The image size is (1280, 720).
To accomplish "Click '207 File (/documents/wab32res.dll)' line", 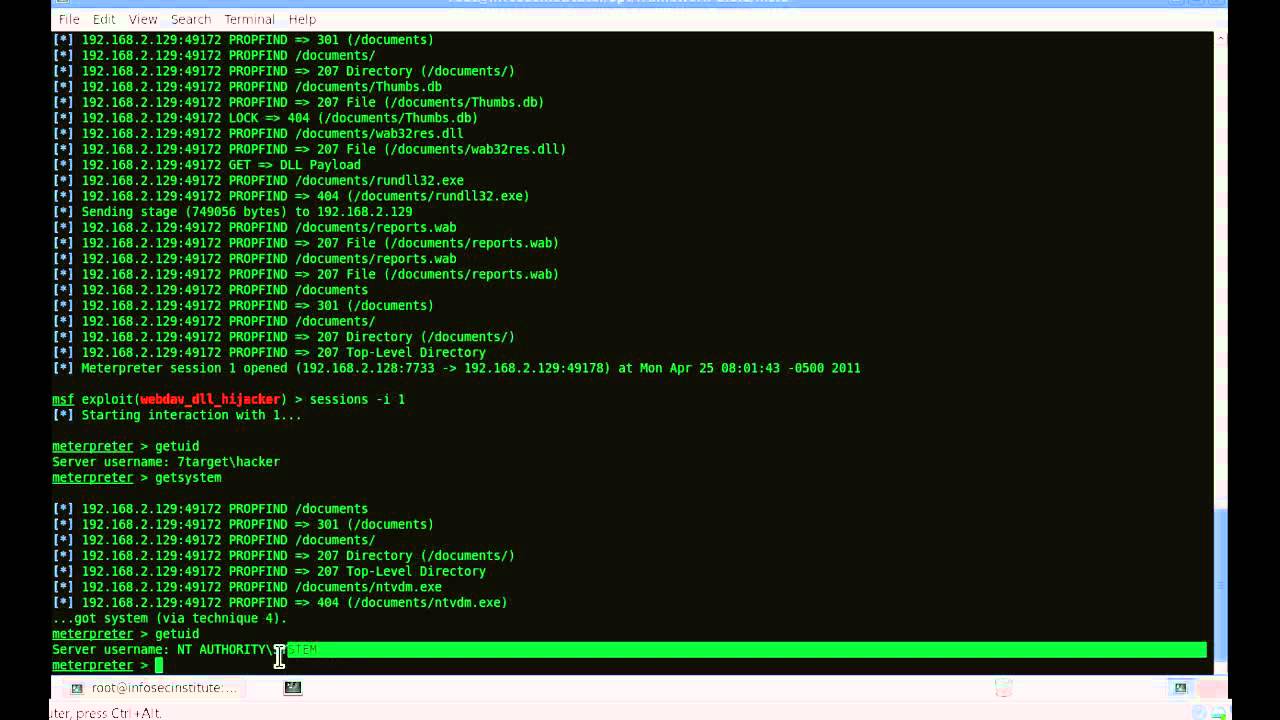I will (309, 149).
